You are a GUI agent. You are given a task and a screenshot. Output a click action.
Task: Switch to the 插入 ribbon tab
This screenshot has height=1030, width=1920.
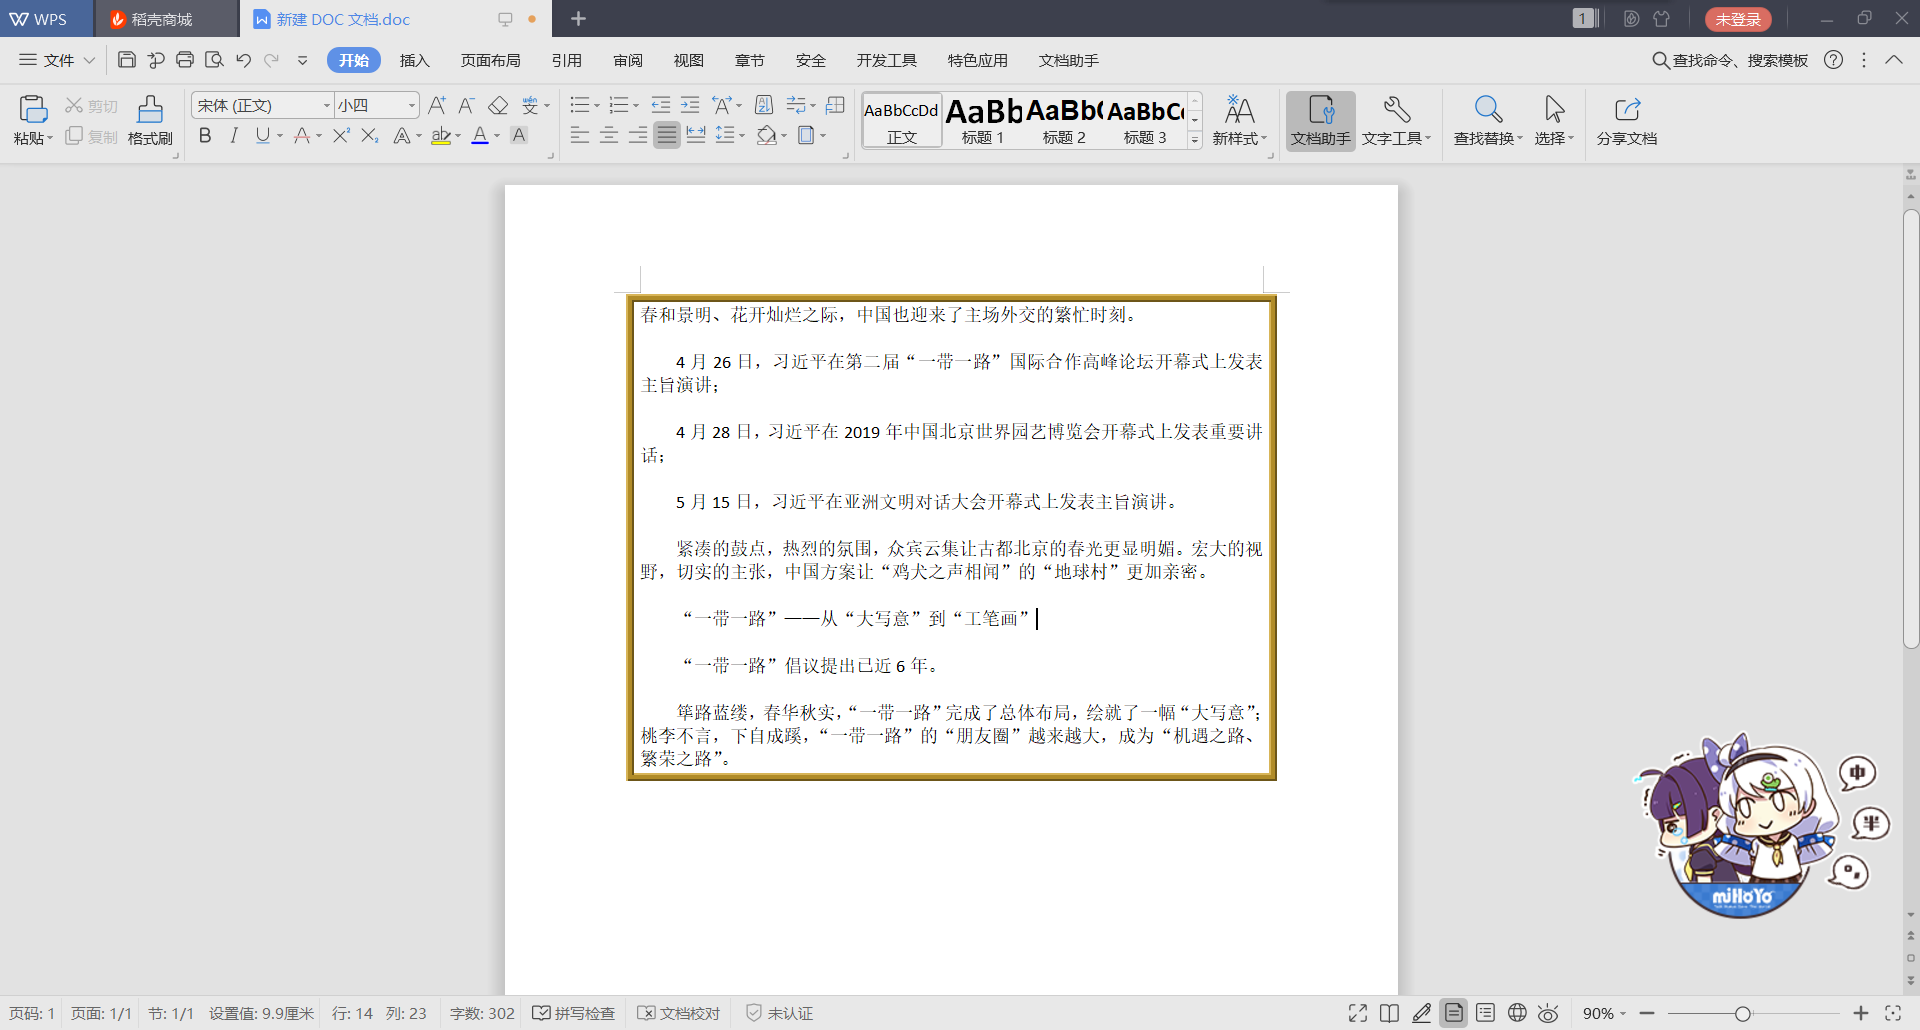point(414,60)
